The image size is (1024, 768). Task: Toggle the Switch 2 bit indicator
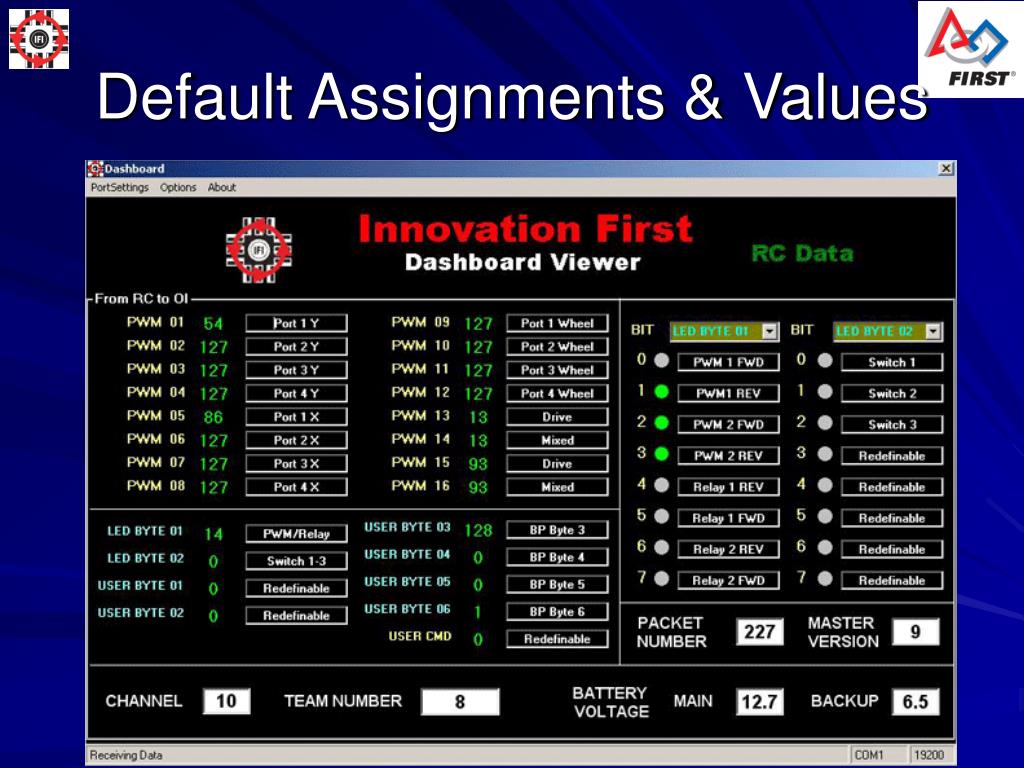(x=825, y=392)
